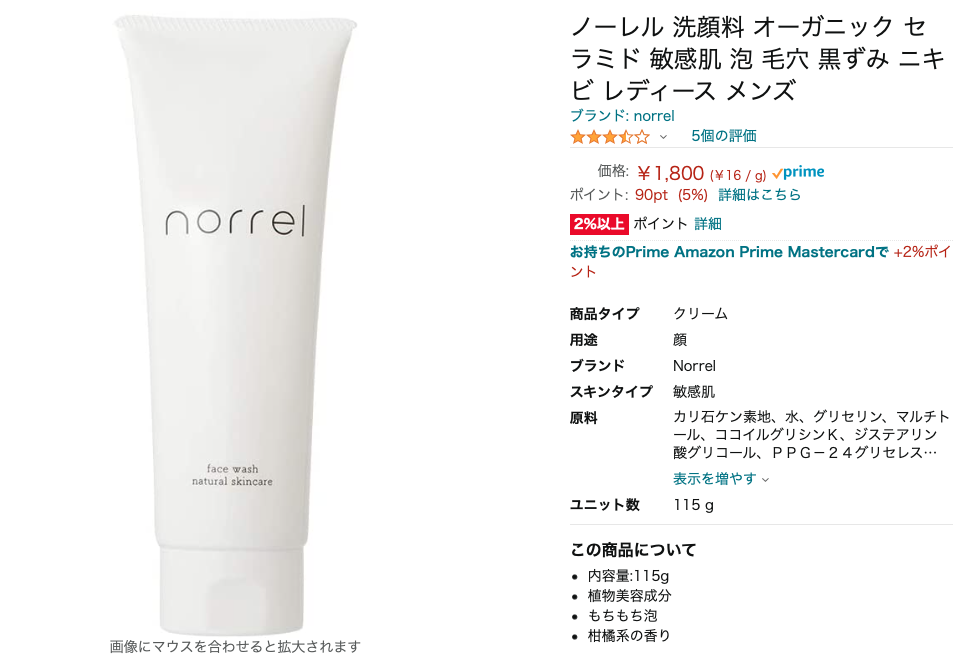Click the 90pt (5%) points text
968x662 pixels.
tap(671, 195)
